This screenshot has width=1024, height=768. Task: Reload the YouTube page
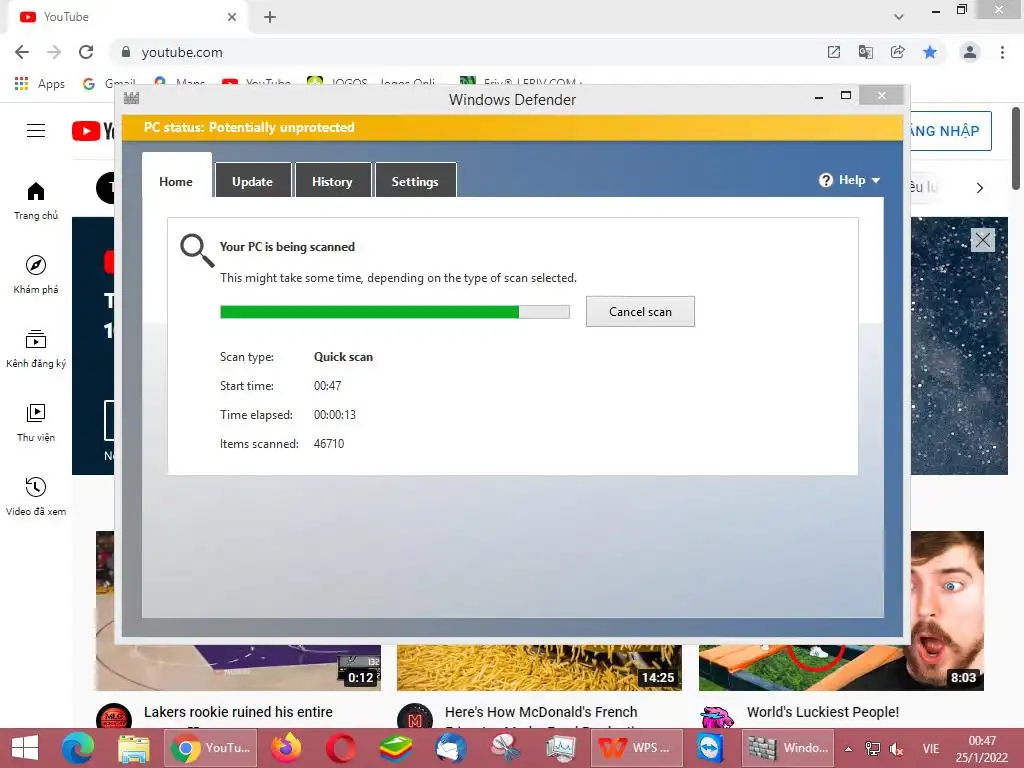point(86,52)
